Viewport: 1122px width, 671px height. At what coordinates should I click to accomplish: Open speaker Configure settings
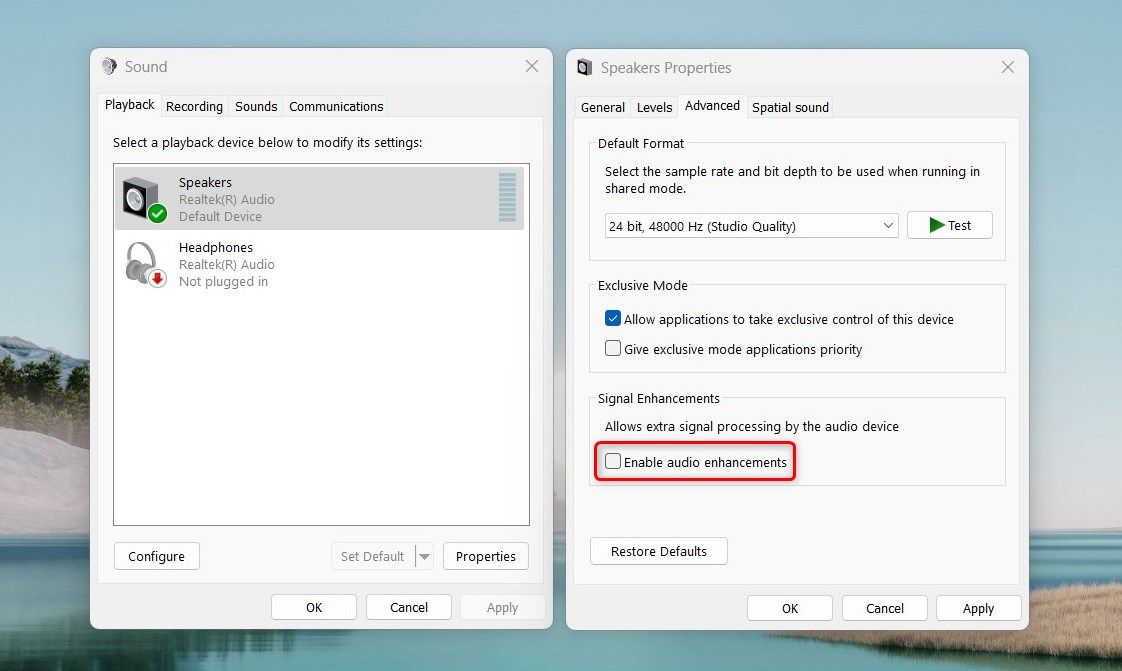coord(156,556)
